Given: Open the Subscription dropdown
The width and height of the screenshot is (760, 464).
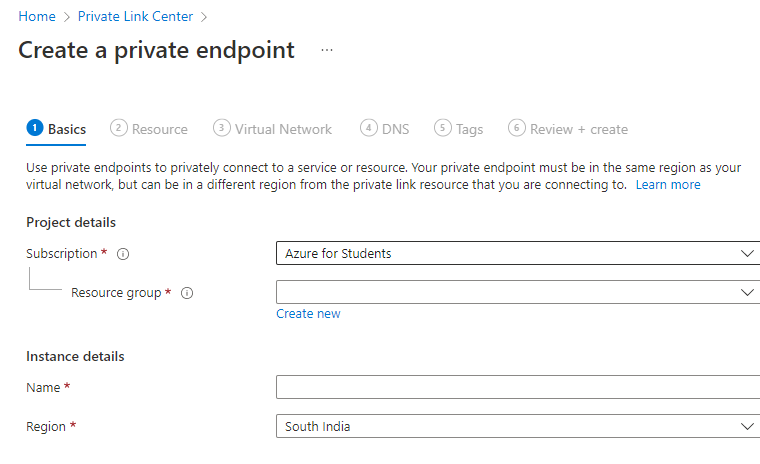Looking at the screenshot, I should 517,254.
